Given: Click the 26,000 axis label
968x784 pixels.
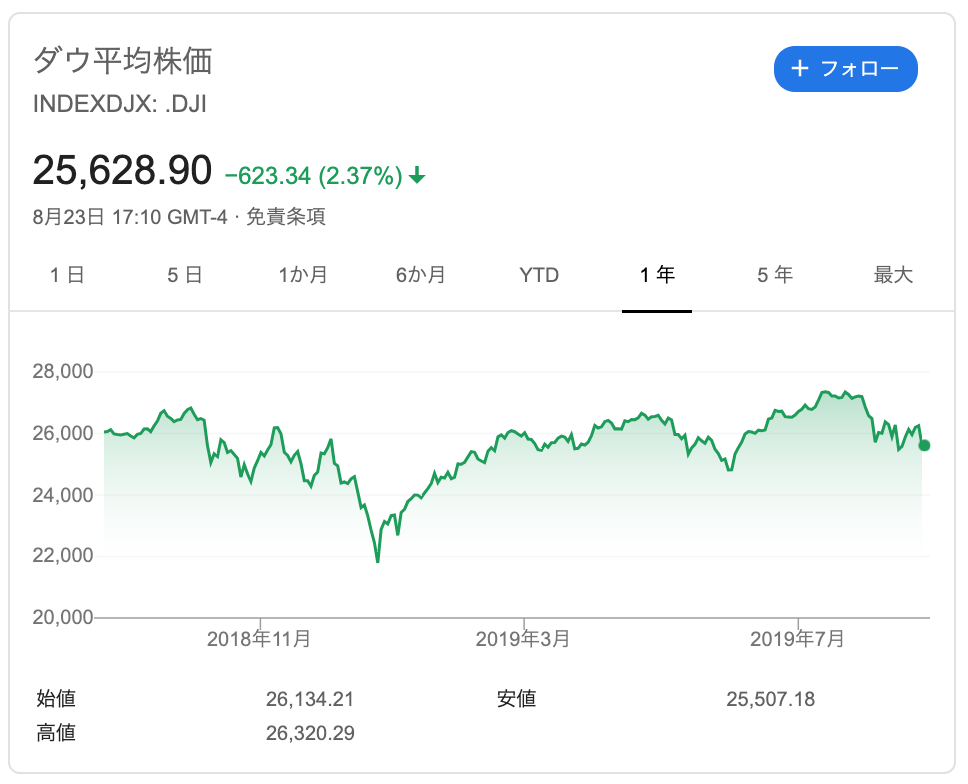Looking at the screenshot, I should coord(62,433).
